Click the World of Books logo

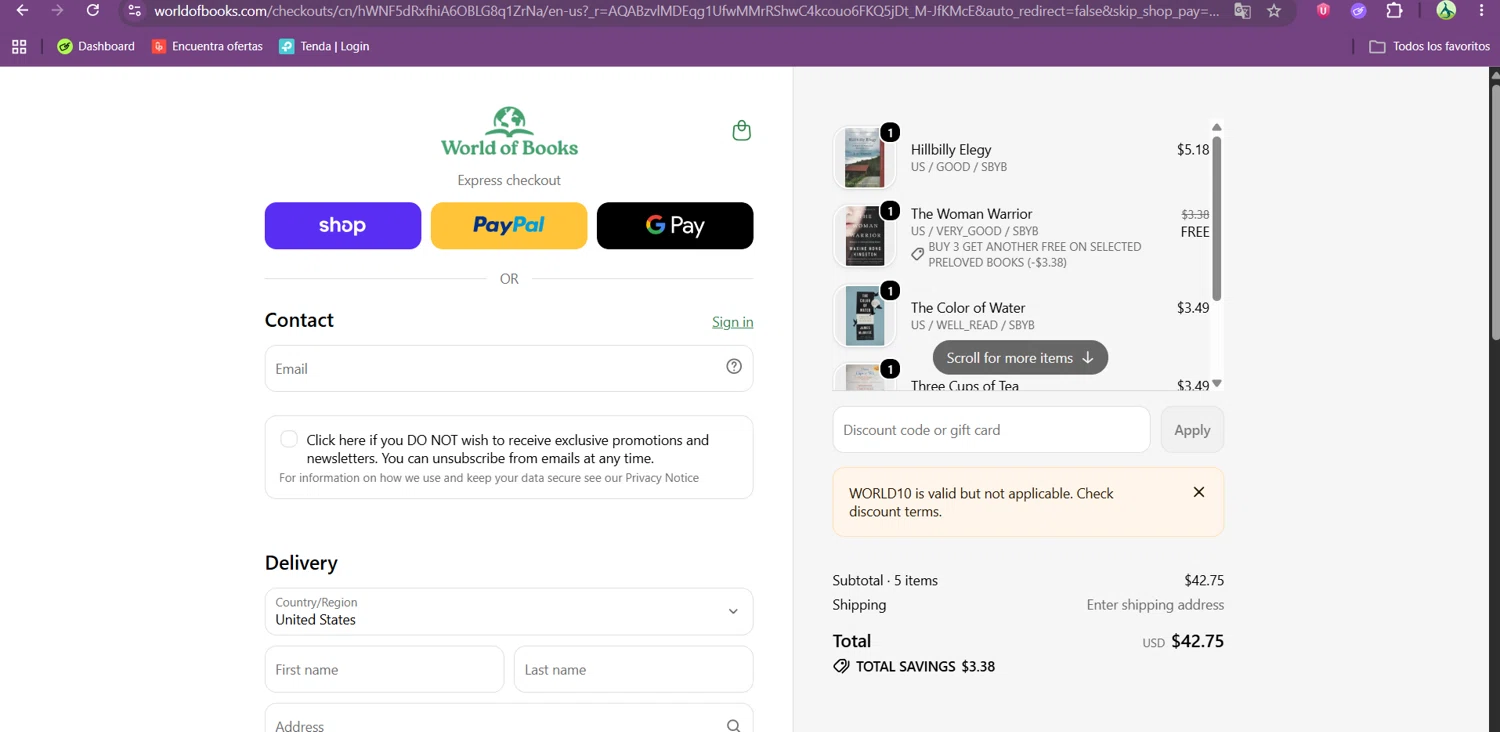coord(509,132)
